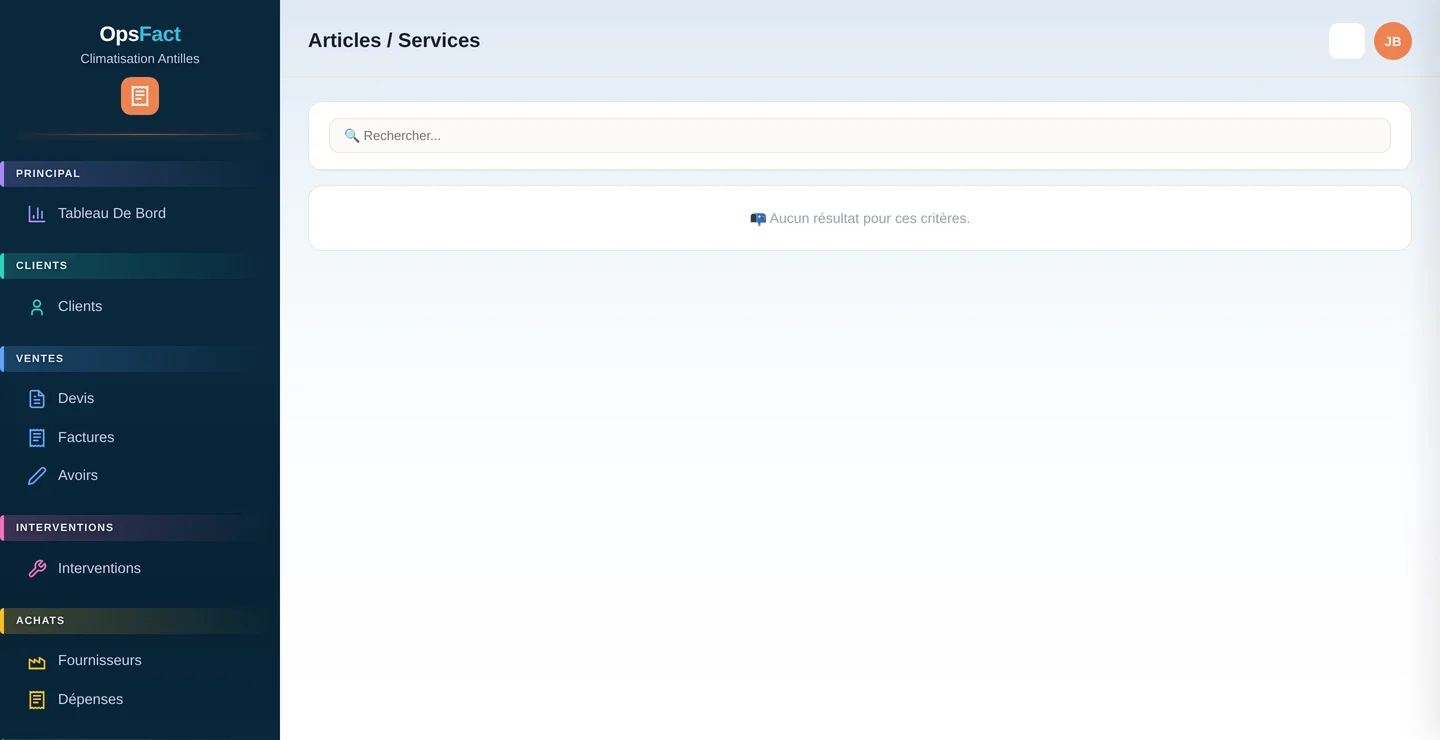Click the VENTES section header

pos(140,359)
